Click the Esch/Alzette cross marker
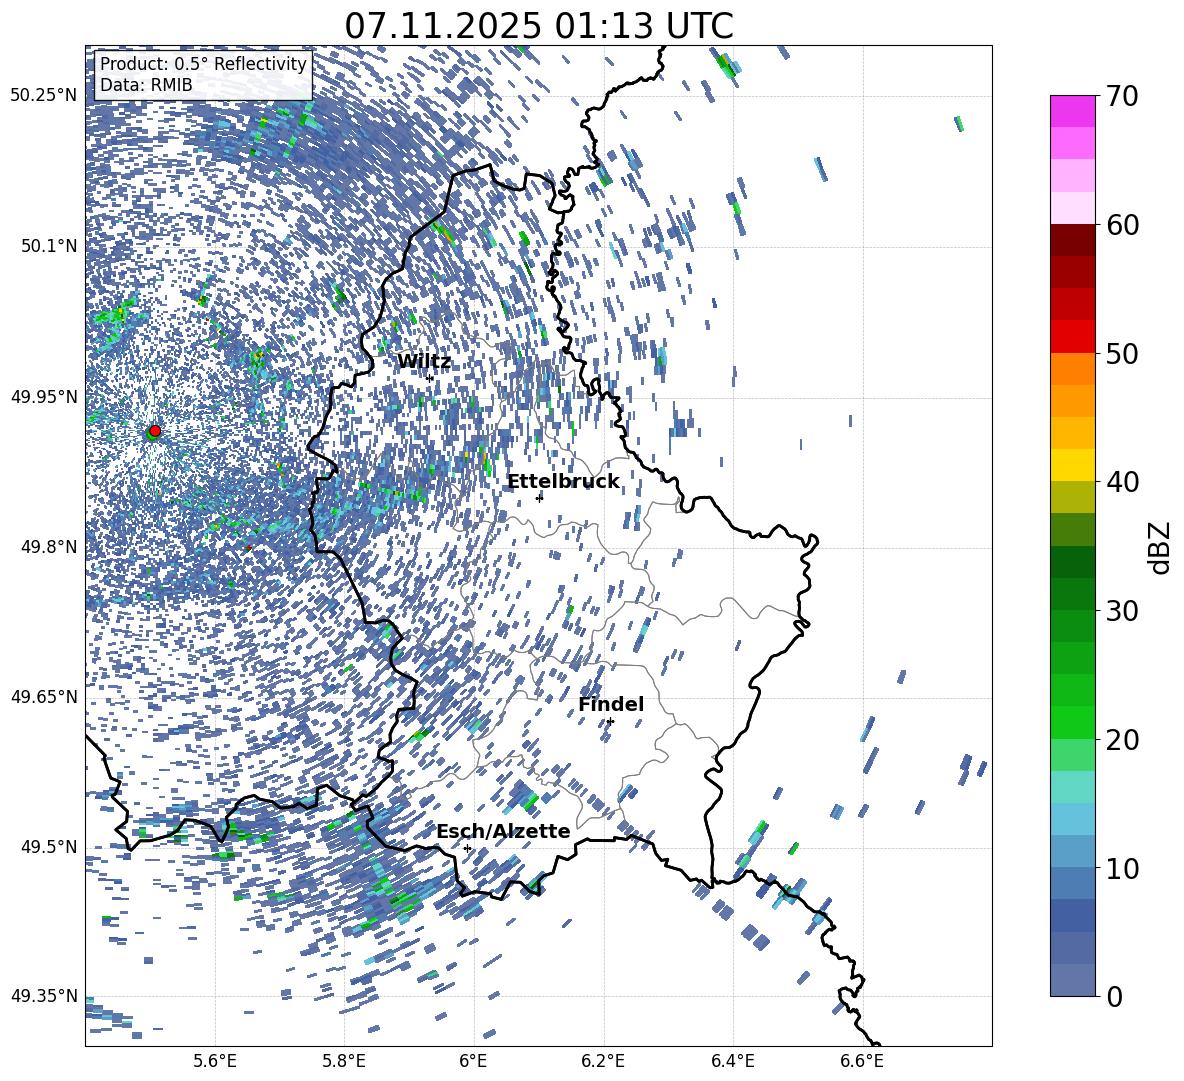The height and width of the screenshot is (1081, 1184). click(467, 848)
